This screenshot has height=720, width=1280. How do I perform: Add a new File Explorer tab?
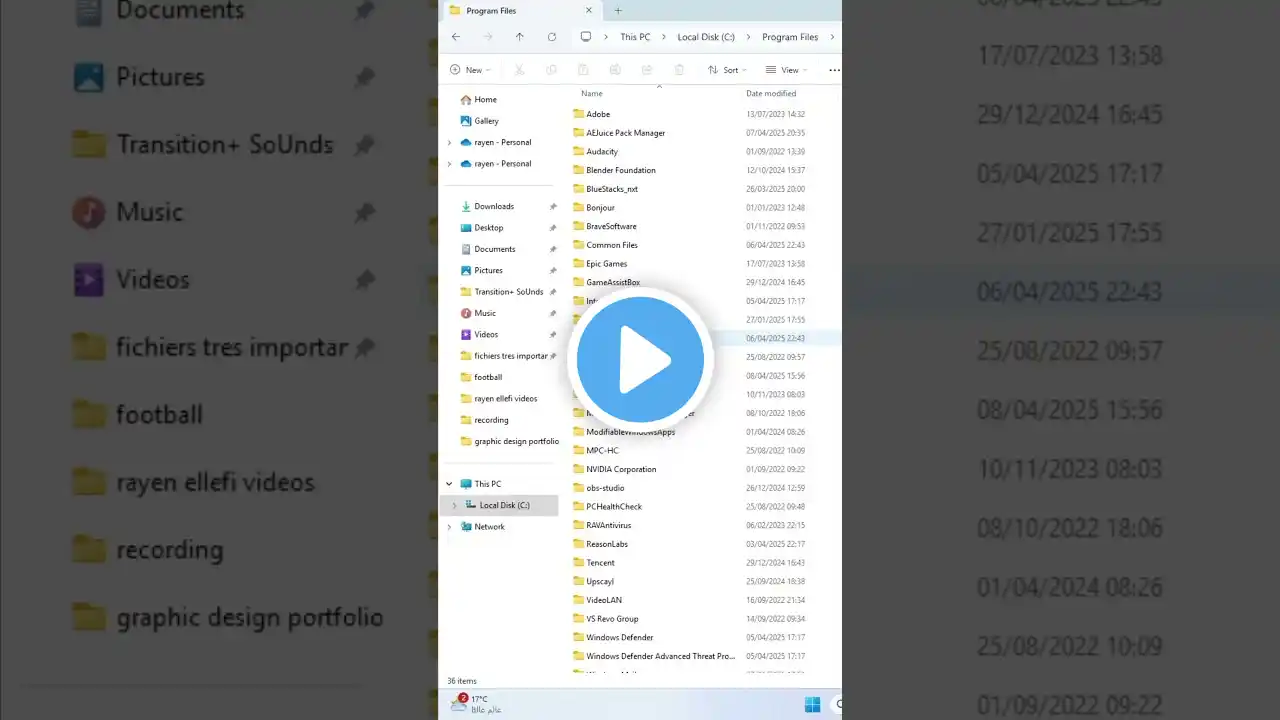pyautogui.click(x=618, y=11)
